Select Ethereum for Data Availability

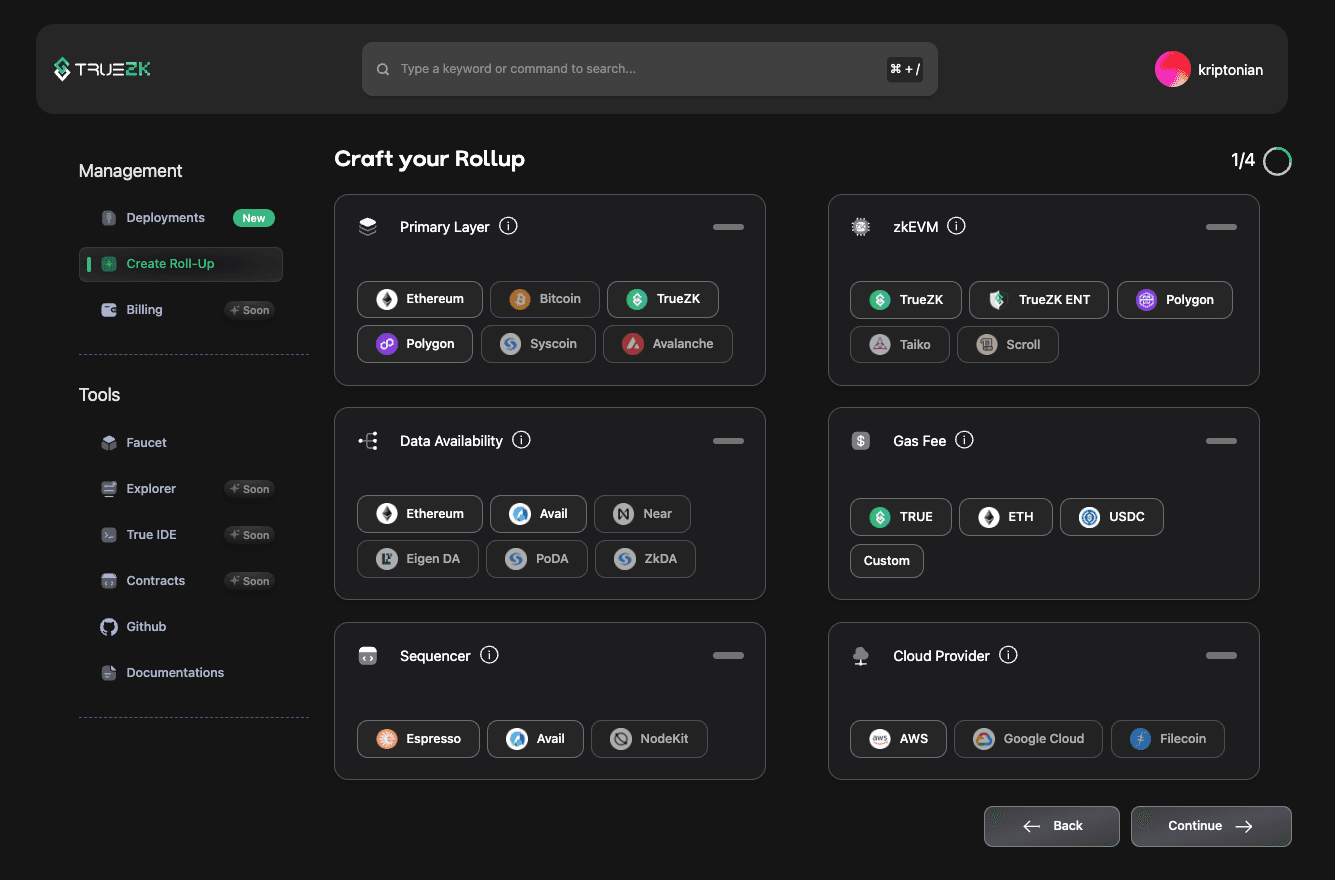[x=420, y=514]
